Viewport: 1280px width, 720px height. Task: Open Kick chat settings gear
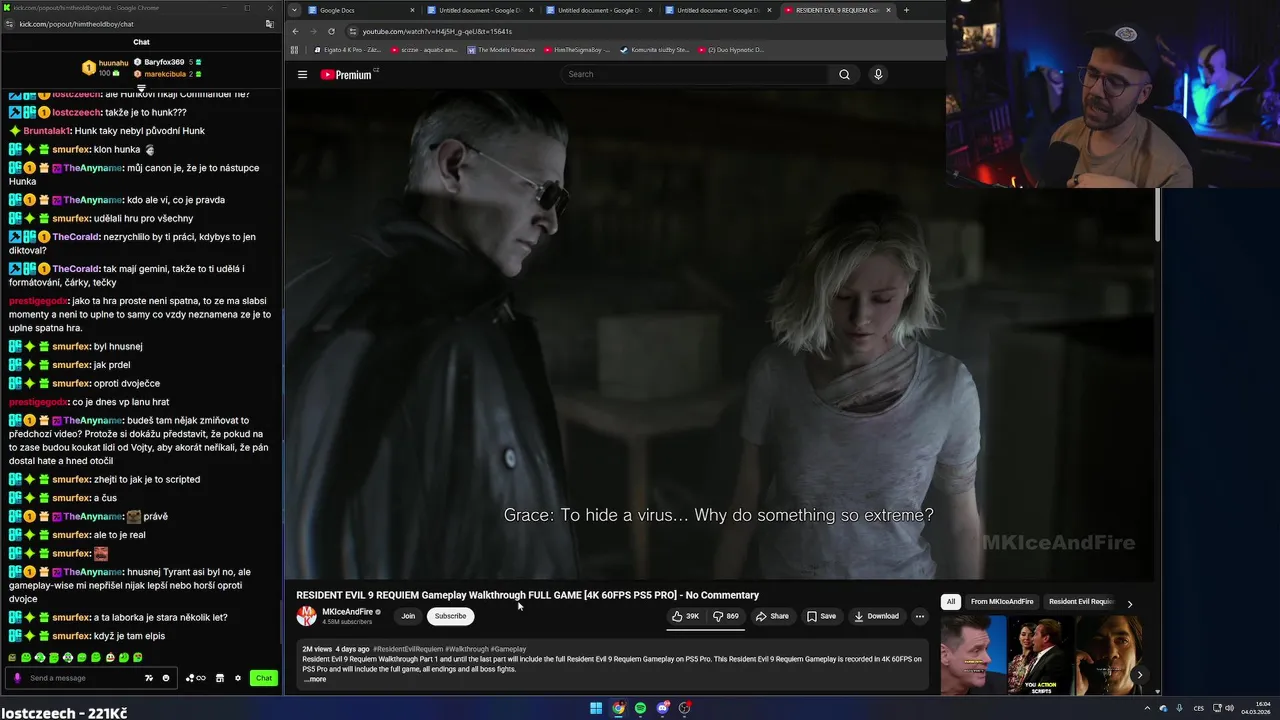[238, 678]
